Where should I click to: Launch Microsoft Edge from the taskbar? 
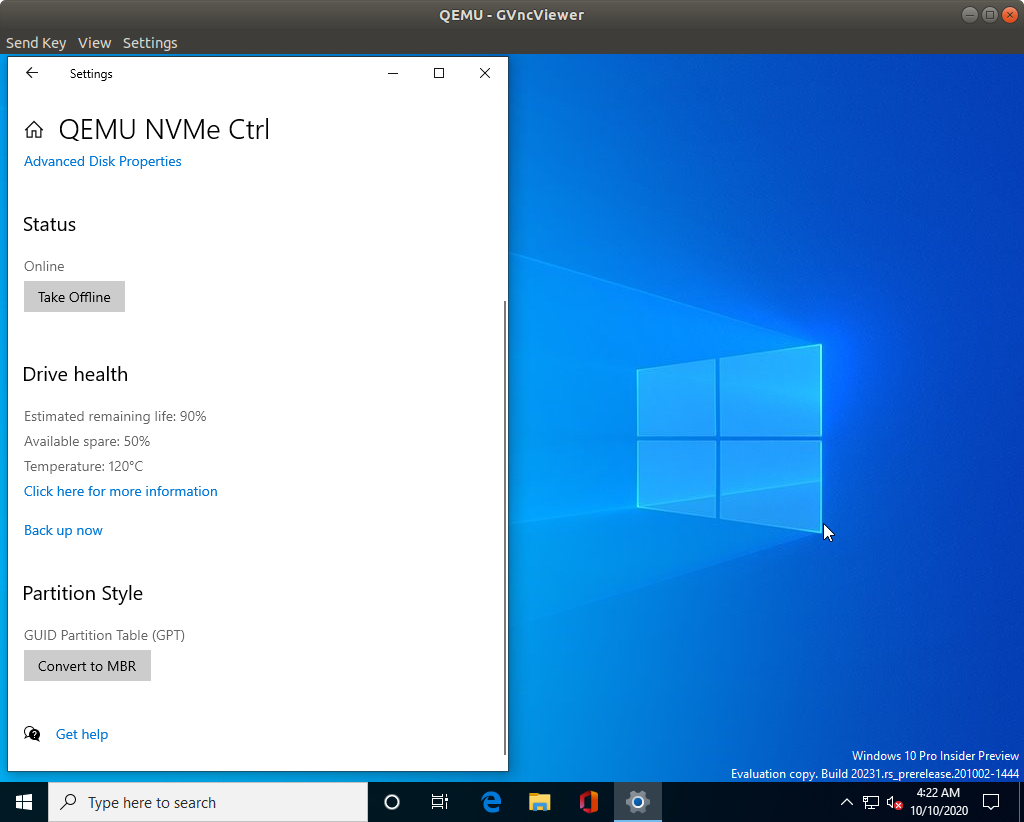[x=489, y=802]
